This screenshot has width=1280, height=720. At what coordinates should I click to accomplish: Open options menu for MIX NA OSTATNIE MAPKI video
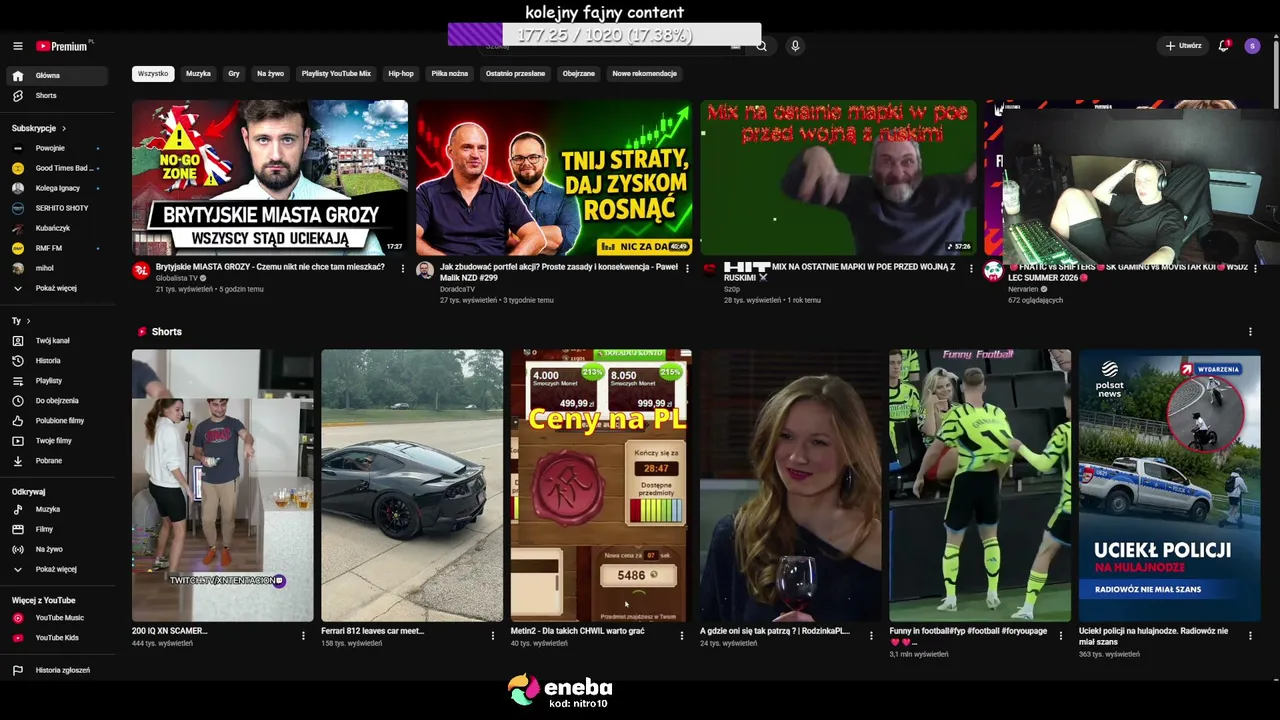pyautogui.click(x=971, y=269)
